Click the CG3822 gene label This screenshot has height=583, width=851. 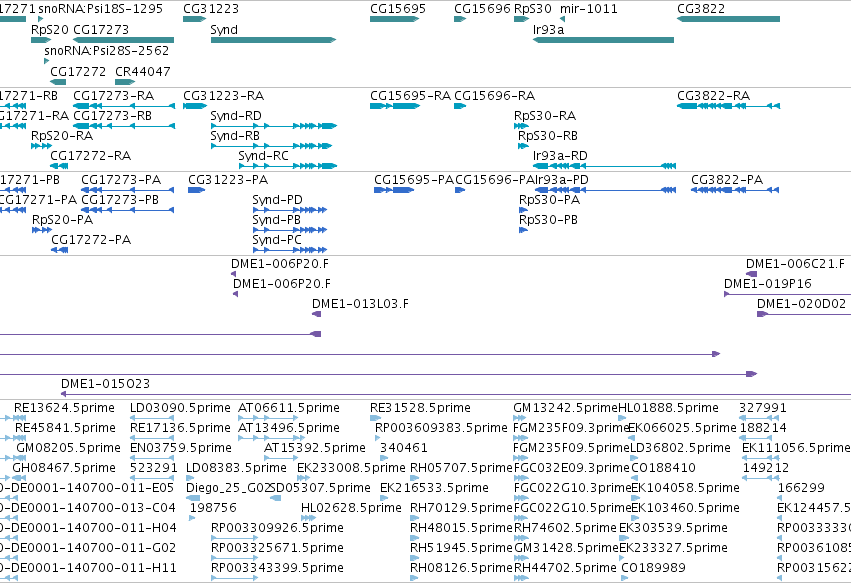point(701,9)
